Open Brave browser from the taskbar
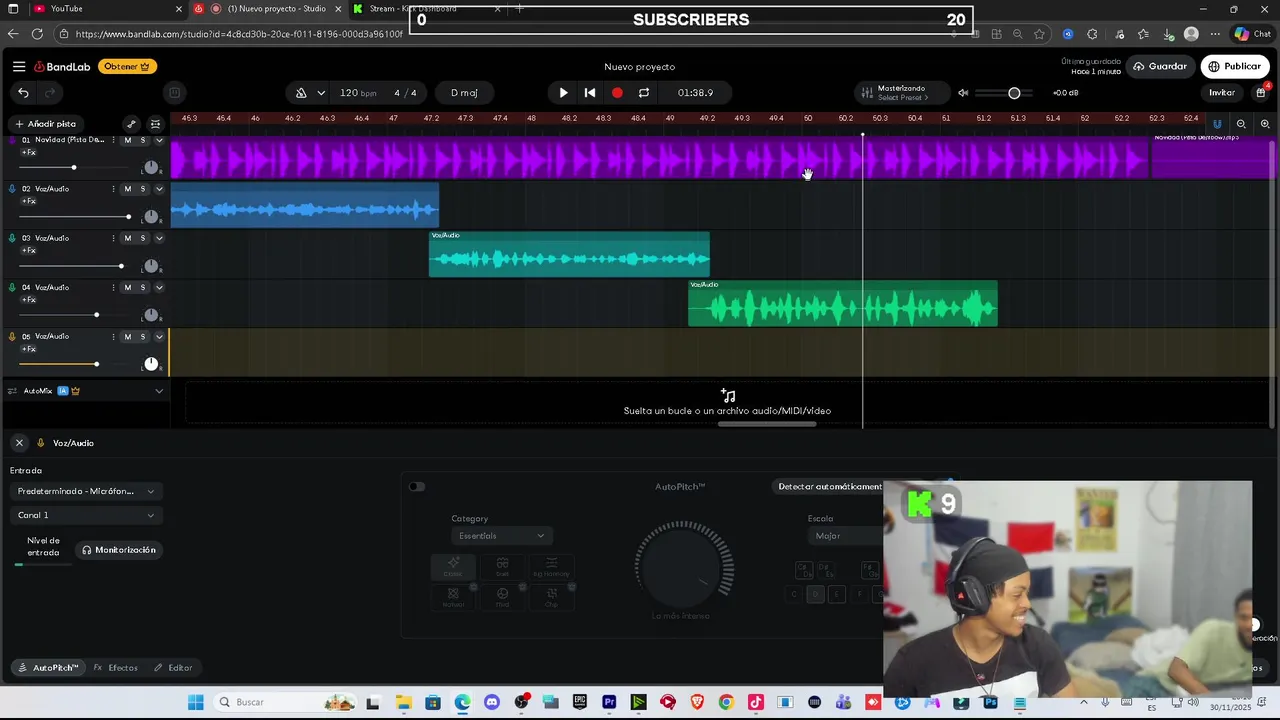The height and width of the screenshot is (720, 1280). pyautogui.click(x=697, y=702)
